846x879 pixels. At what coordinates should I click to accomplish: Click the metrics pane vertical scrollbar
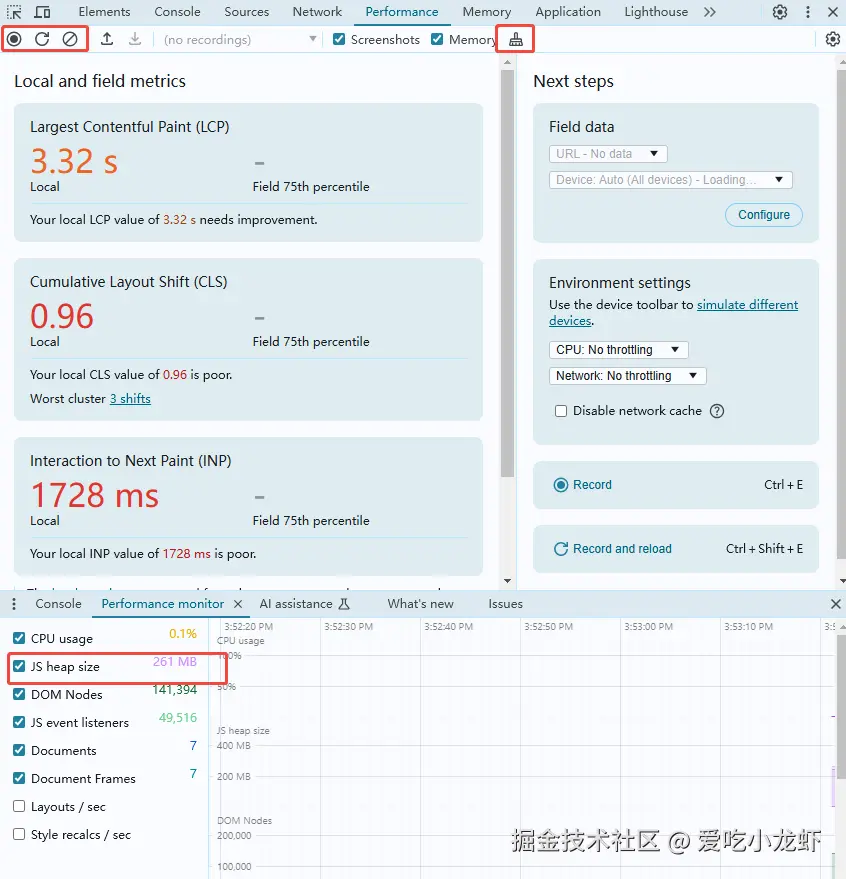click(507, 273)
